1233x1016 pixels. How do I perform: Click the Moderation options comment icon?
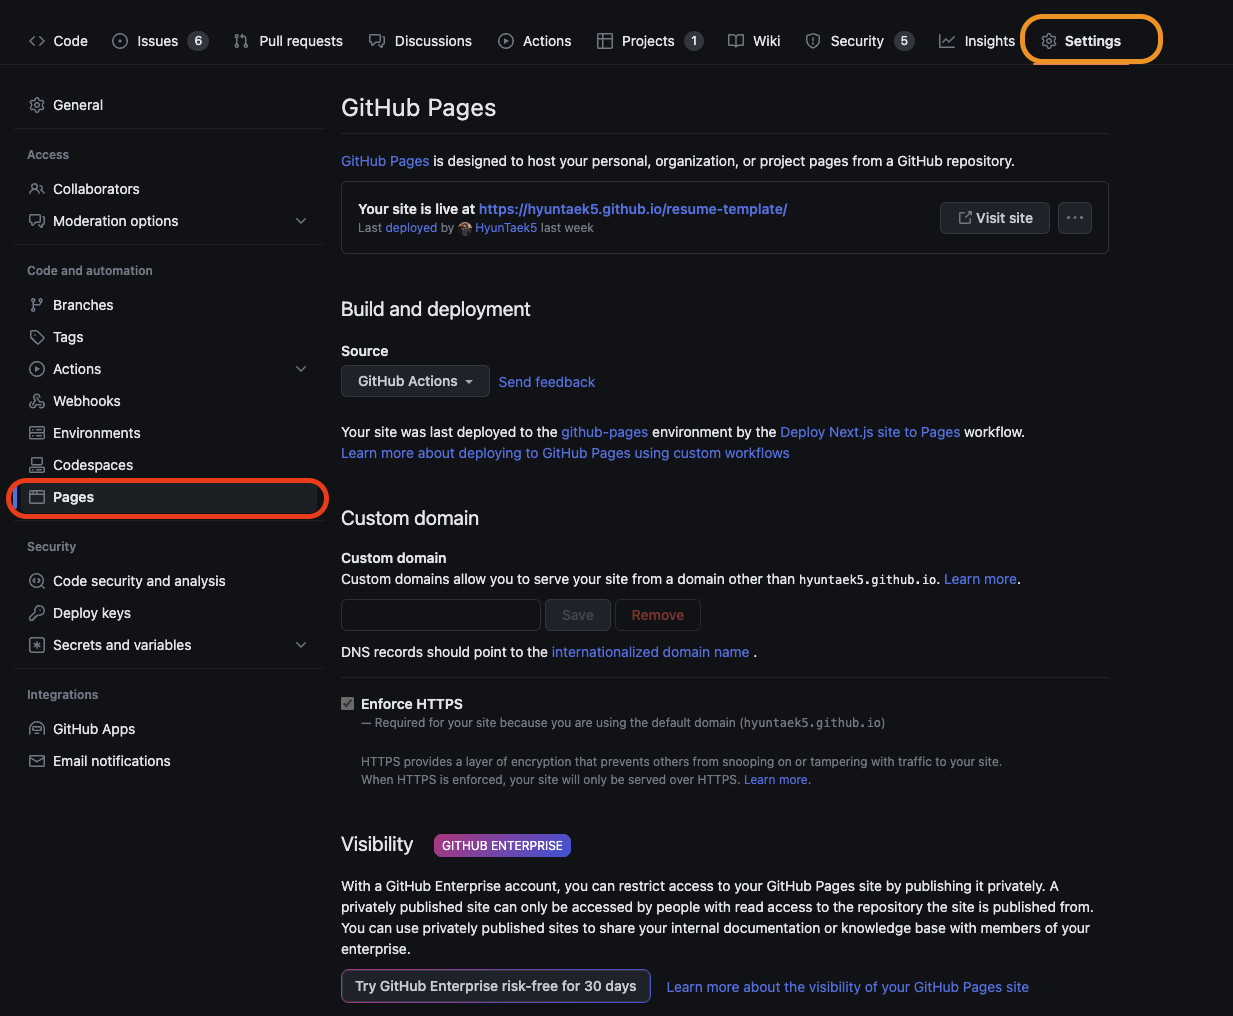[x=37, y=221]
